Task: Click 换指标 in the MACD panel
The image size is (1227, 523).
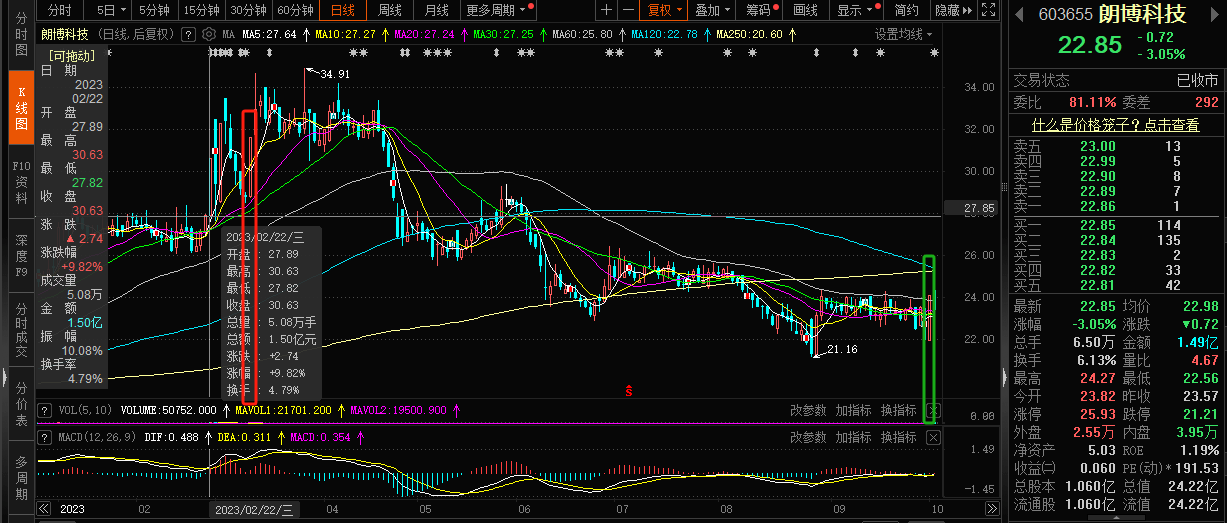Action: (x=899, y=438)
